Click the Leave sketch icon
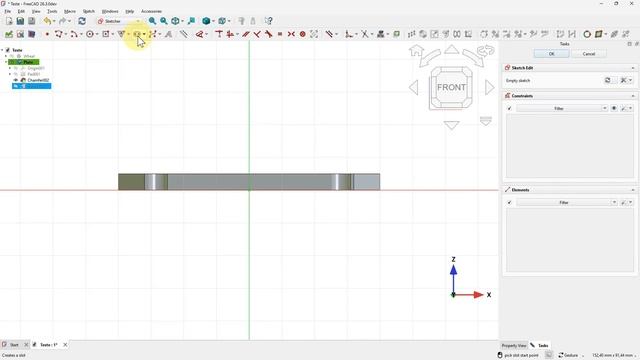 click(9, 34)
